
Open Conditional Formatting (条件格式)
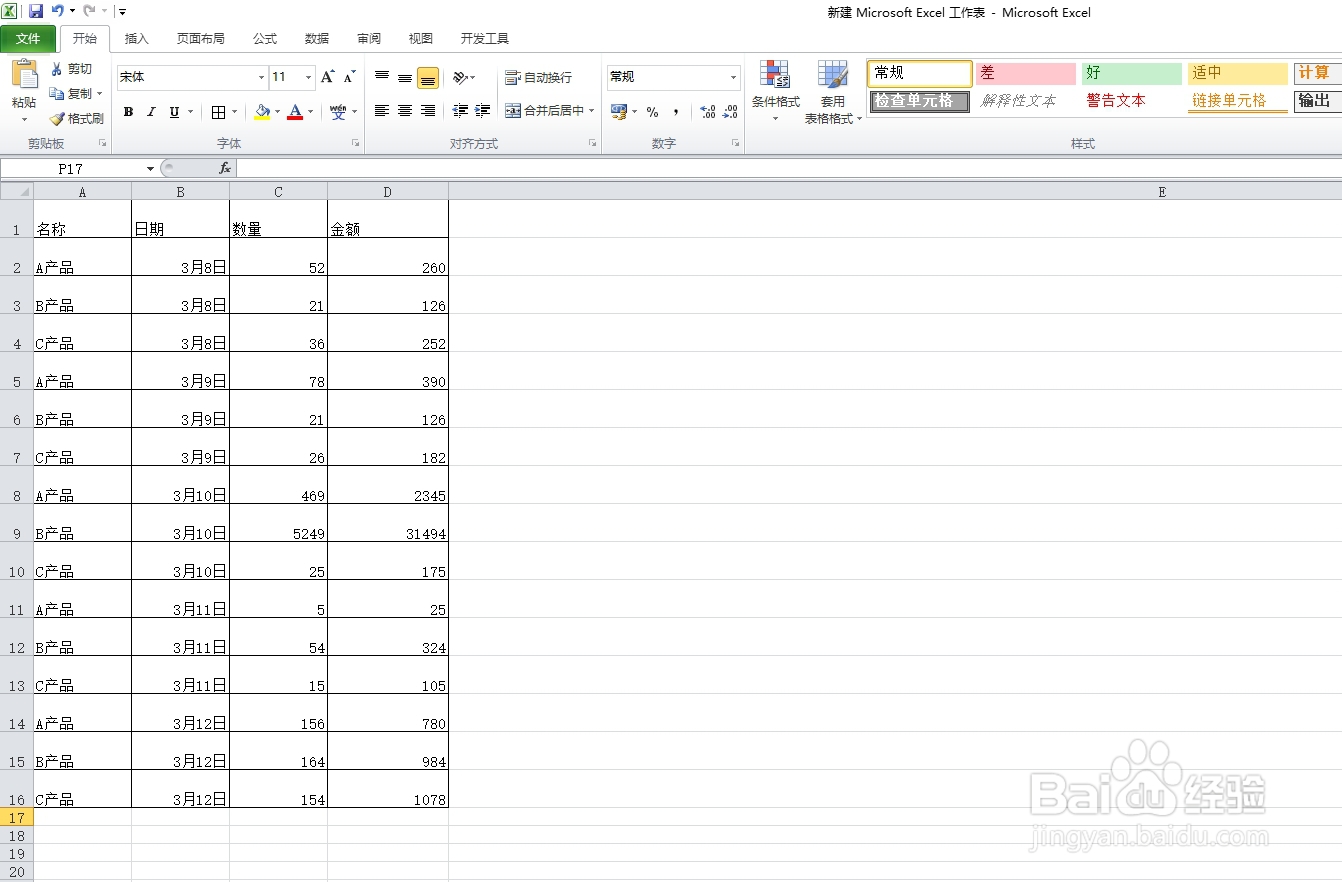click(x=775, y=90)
